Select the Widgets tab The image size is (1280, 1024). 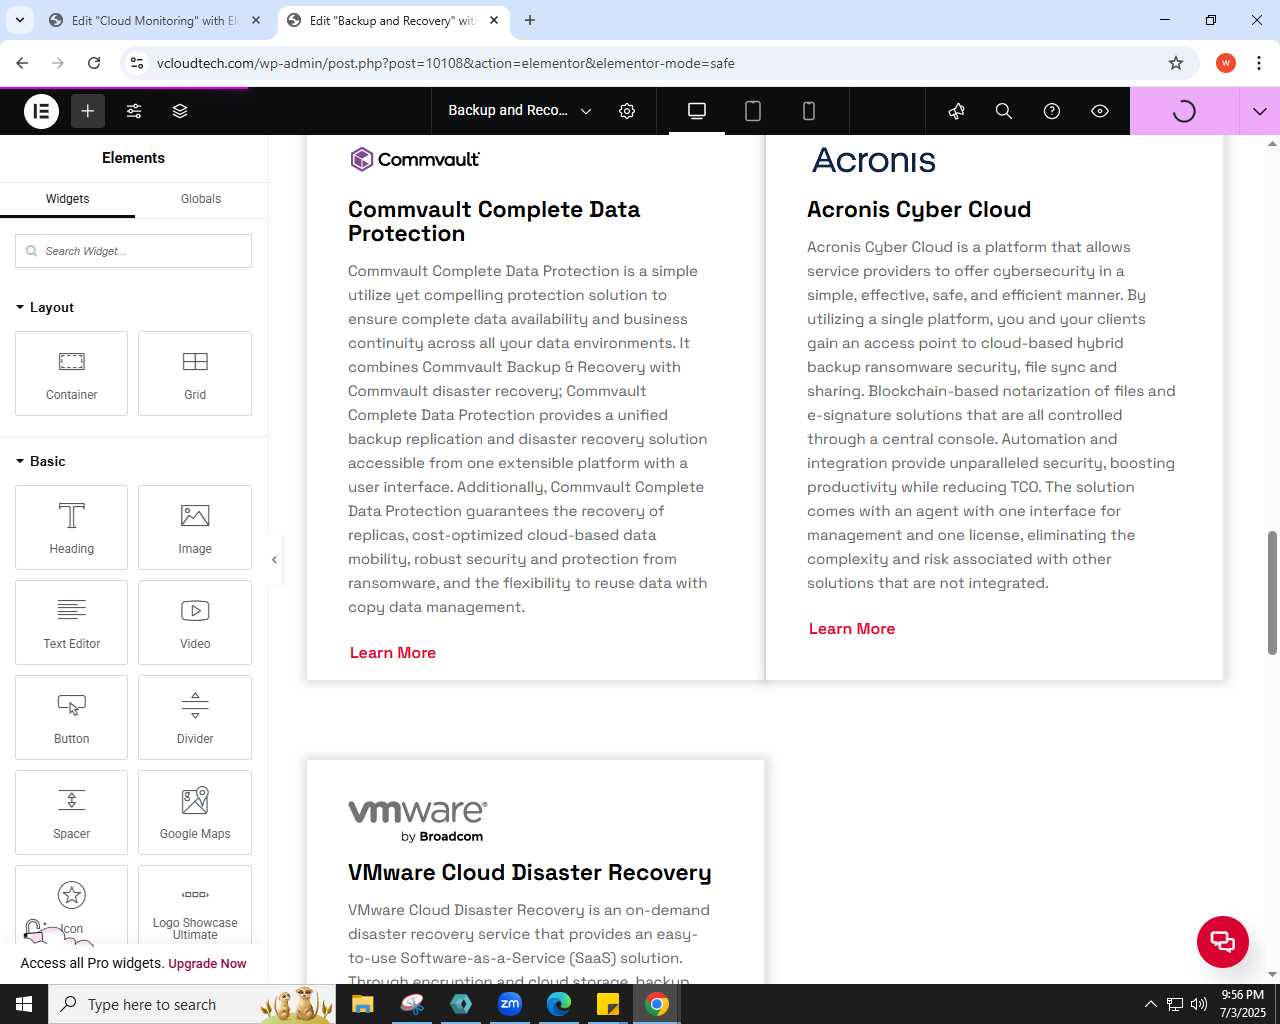67,199
